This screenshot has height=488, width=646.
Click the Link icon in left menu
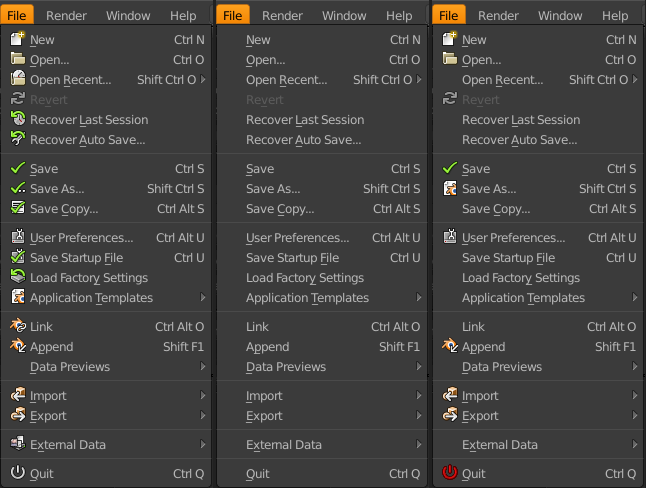coord(18,326)
